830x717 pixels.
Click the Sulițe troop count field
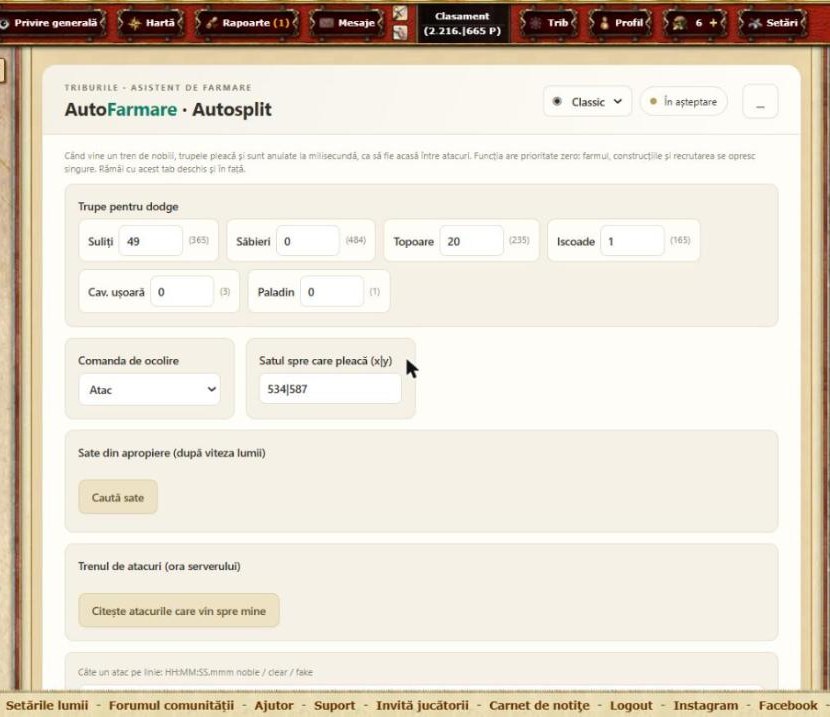[151, 241]
